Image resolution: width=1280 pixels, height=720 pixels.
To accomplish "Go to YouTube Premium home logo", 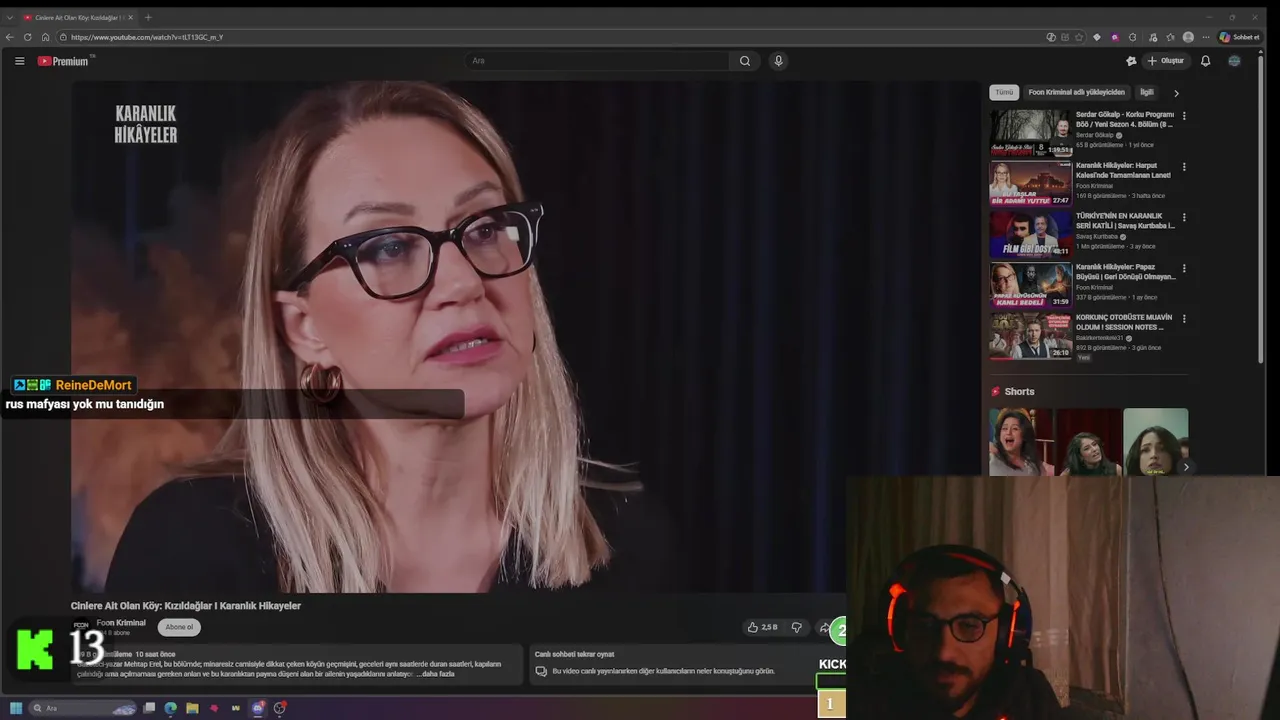I will pyautogui.click(x=64, y=61).
